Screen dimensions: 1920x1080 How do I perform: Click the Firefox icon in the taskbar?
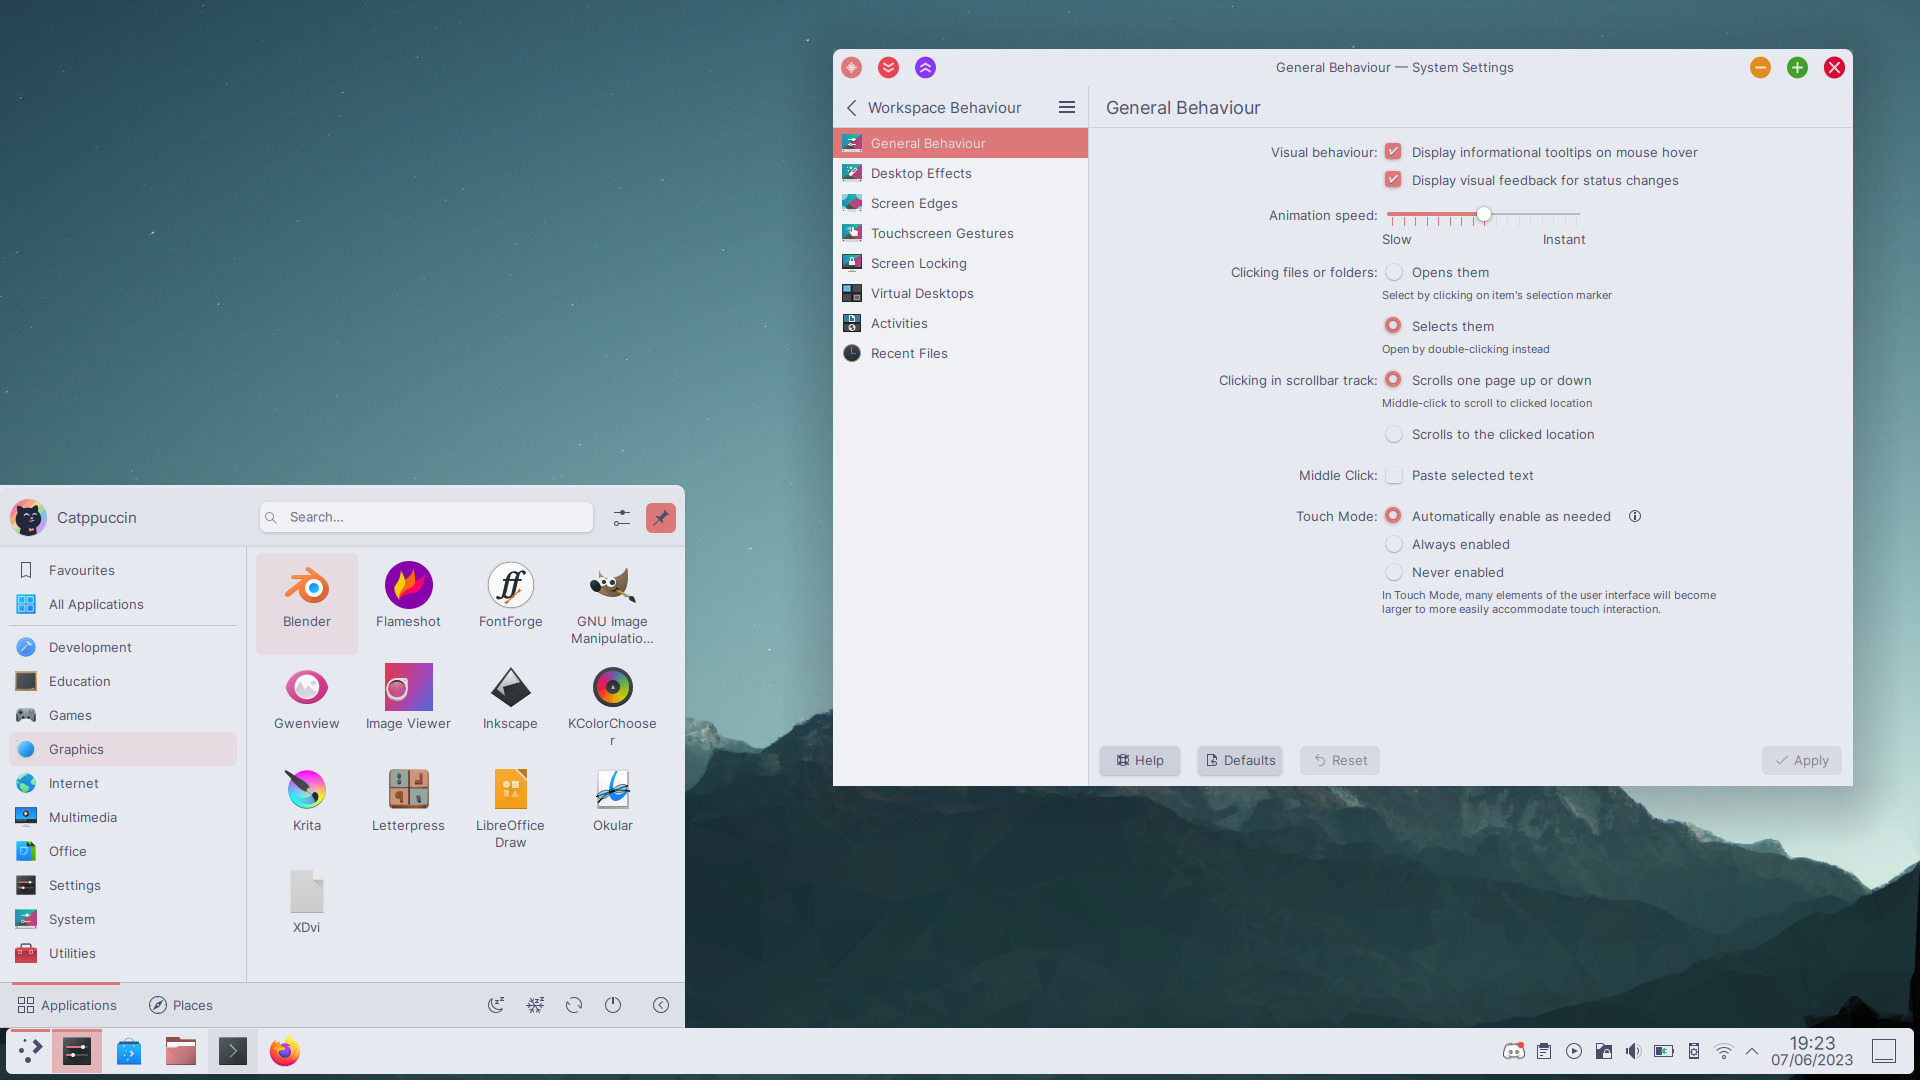[x=284, y=1051]
